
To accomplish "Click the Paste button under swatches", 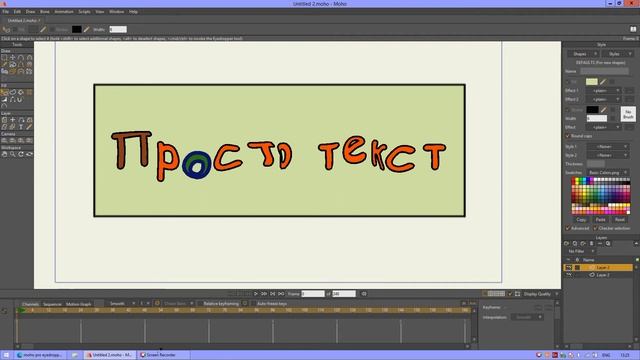I will pos(600,220).
